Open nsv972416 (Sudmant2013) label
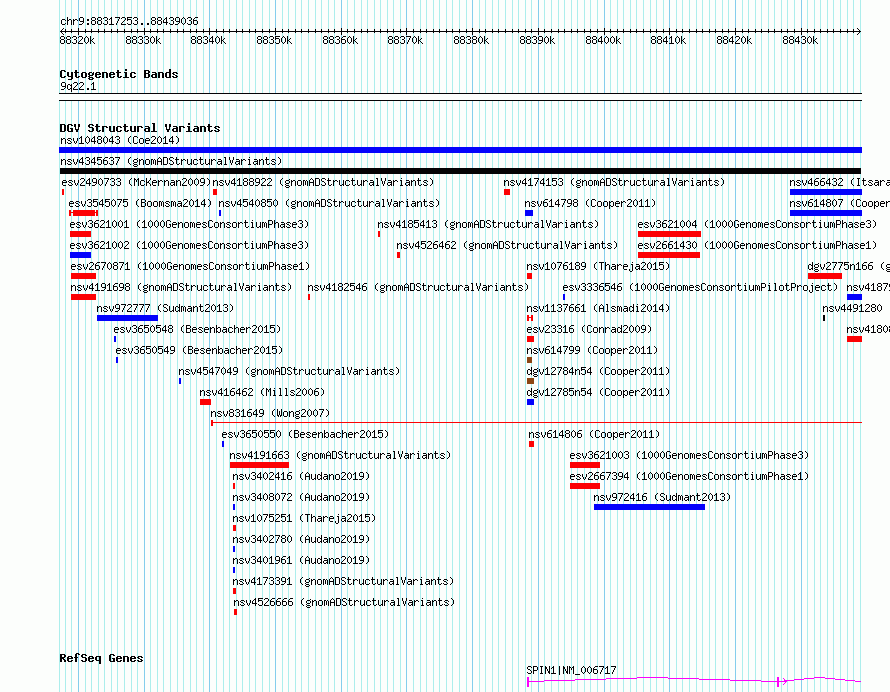 (662, 497)
